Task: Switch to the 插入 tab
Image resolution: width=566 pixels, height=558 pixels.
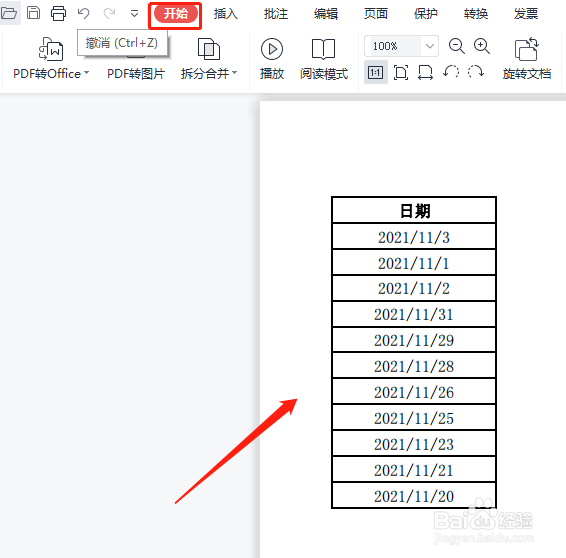Action: (226, 14)
